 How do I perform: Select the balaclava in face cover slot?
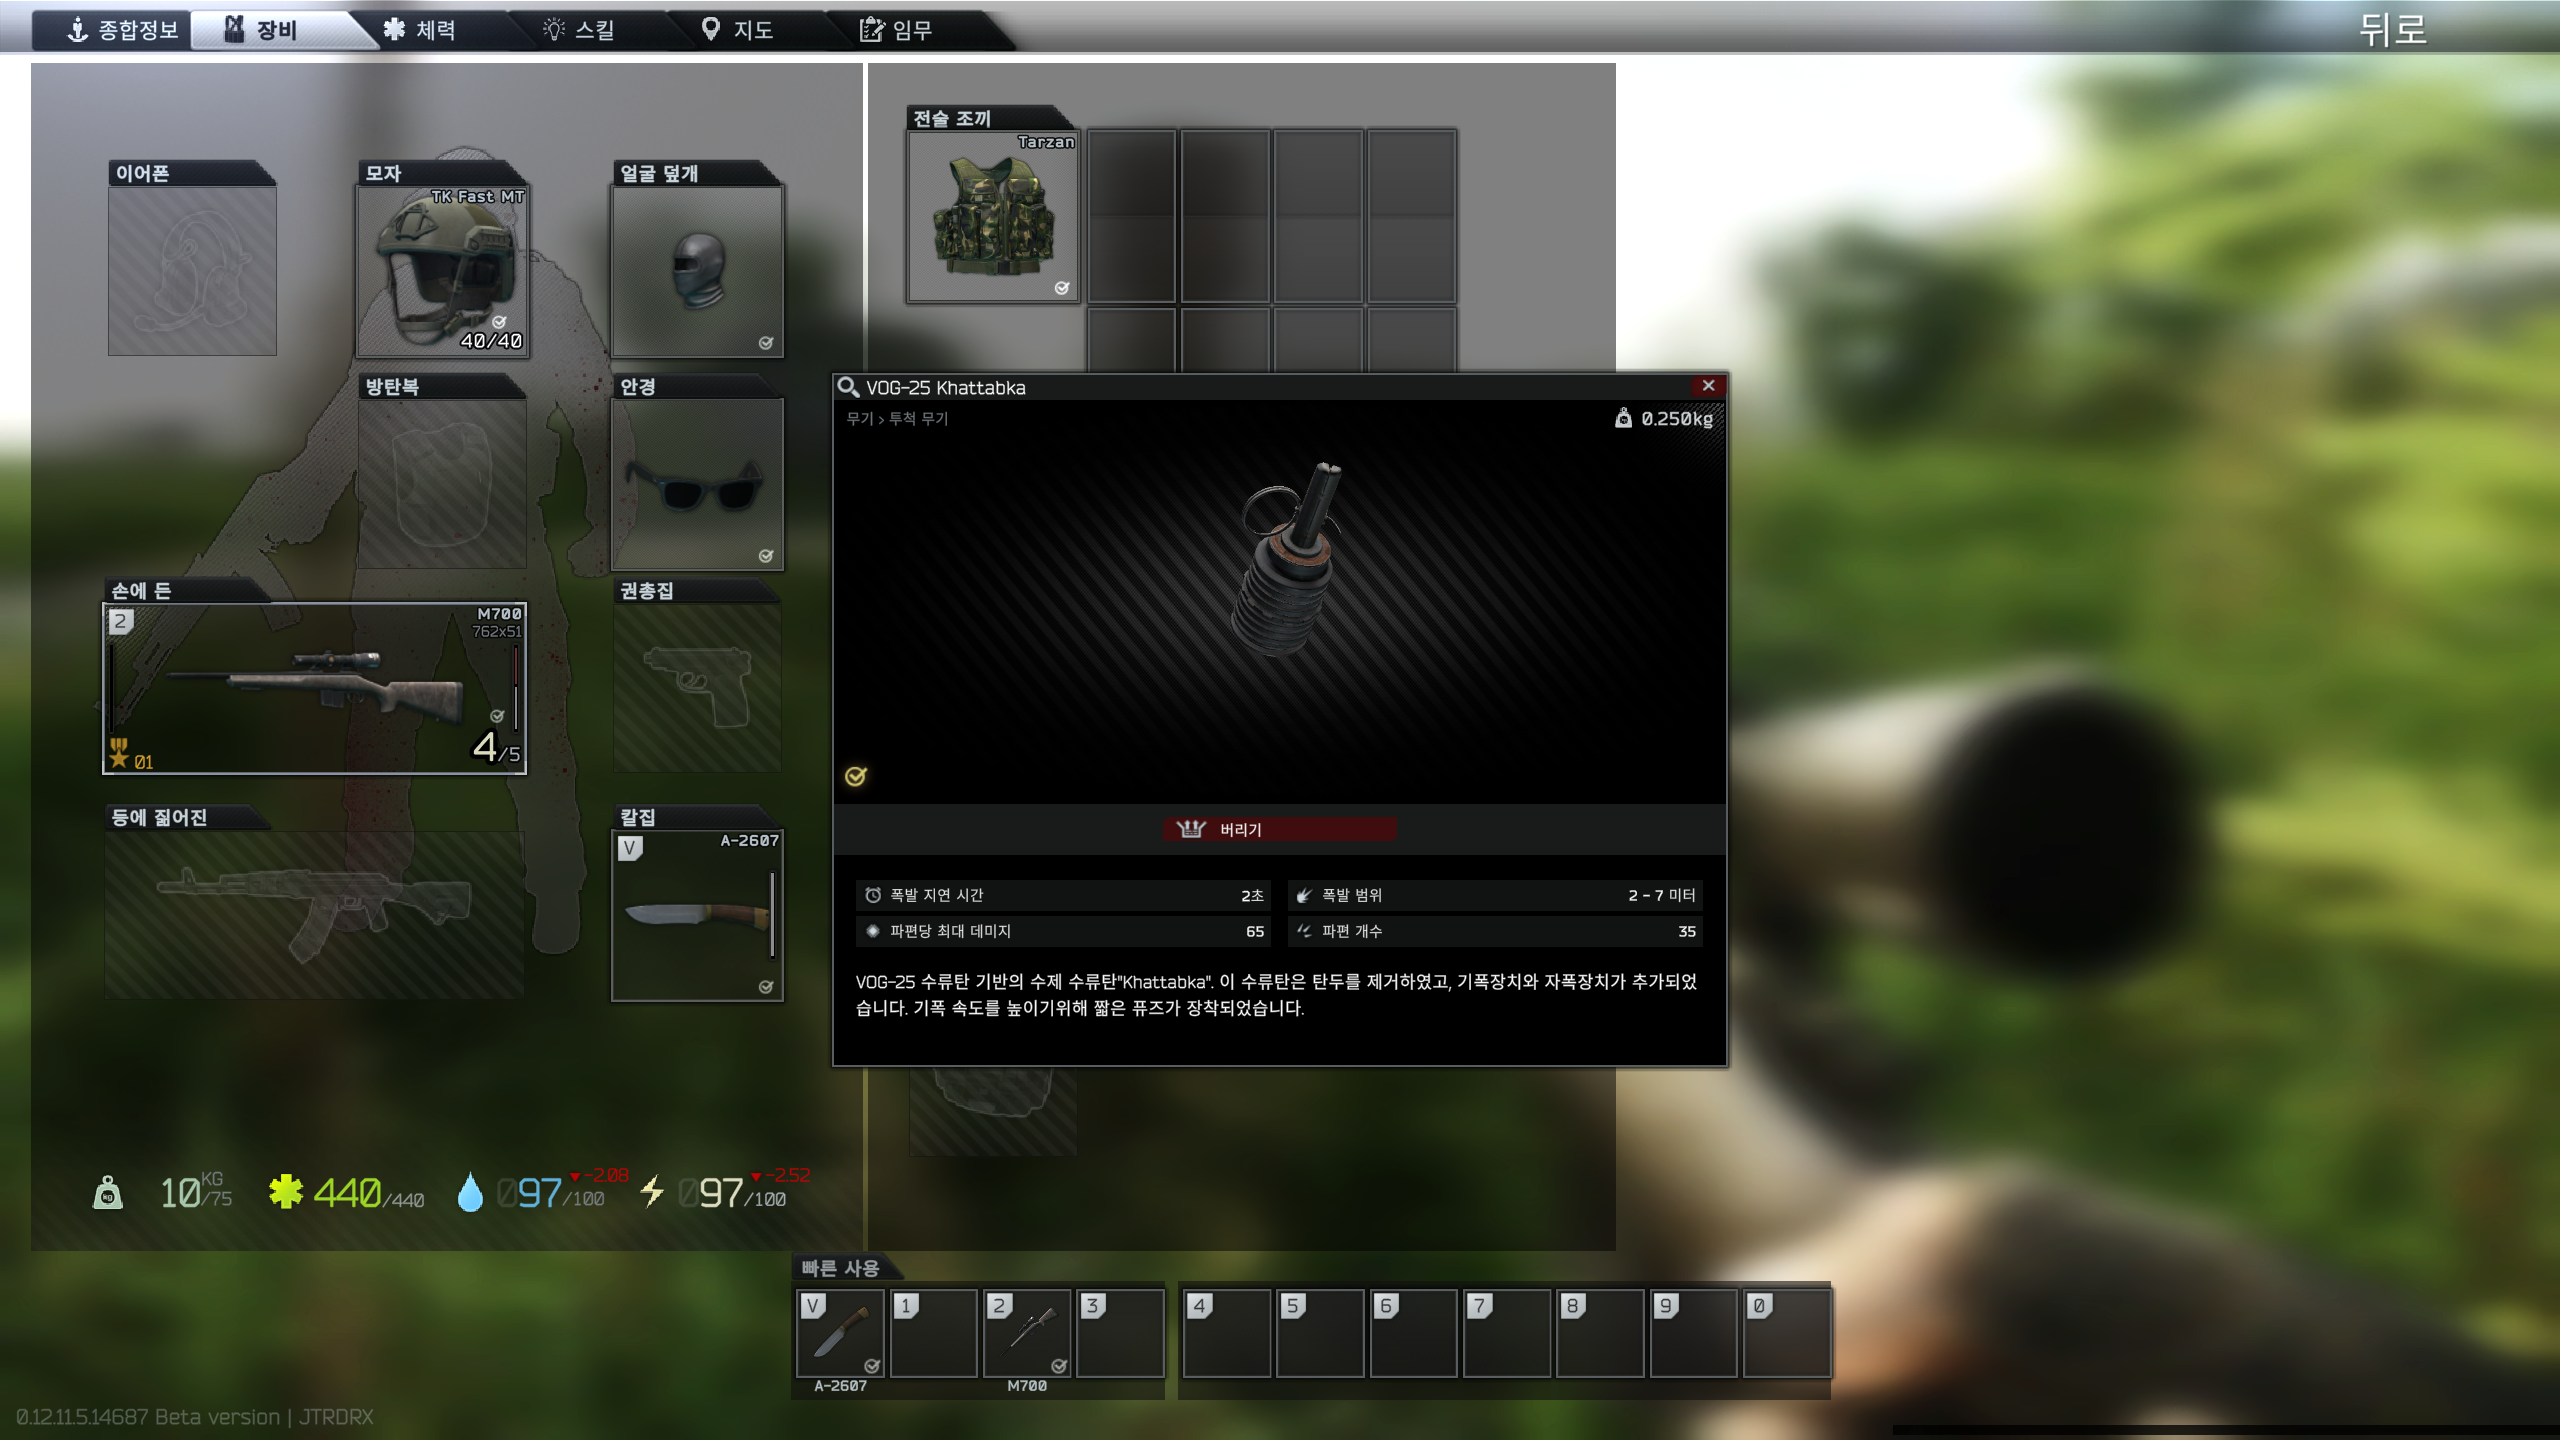[x=697, y=270]
